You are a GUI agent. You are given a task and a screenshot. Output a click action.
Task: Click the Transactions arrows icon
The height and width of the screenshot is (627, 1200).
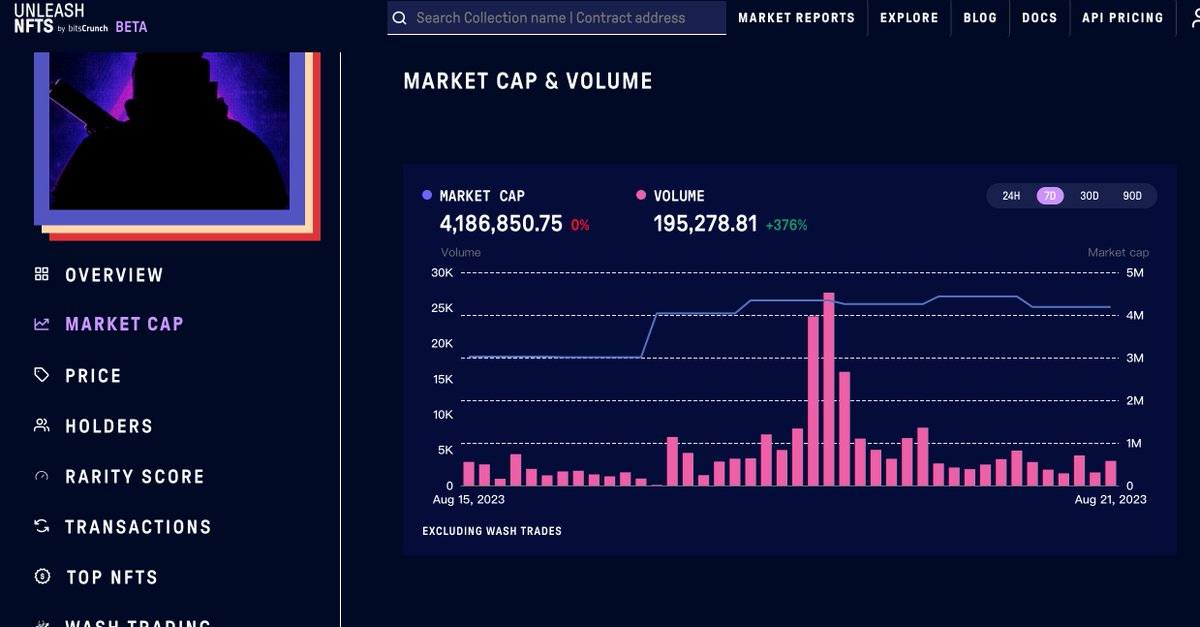41,526
